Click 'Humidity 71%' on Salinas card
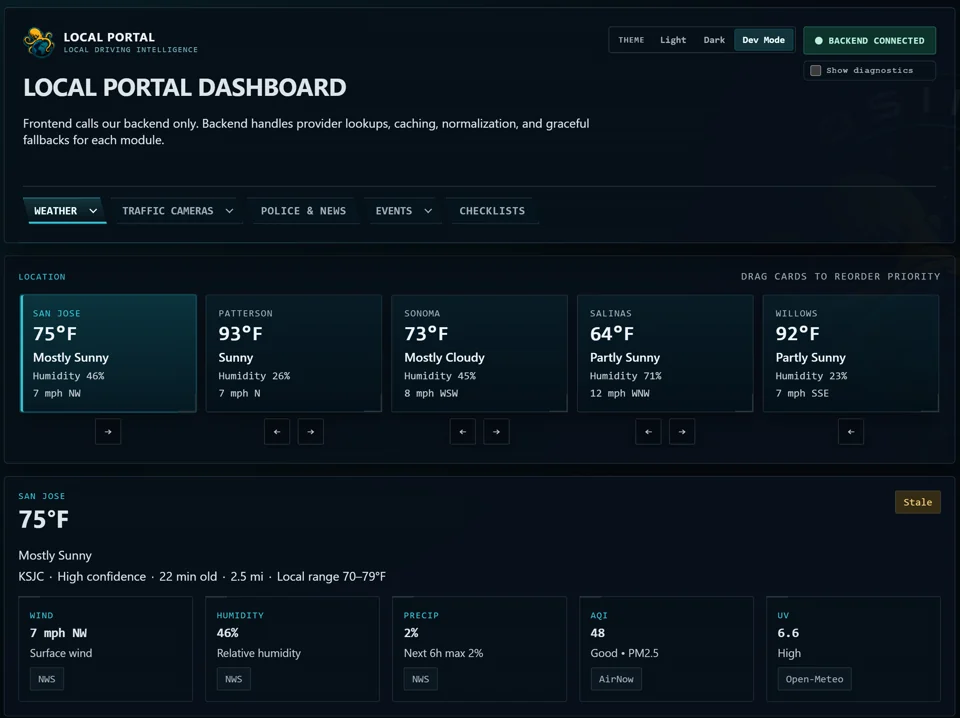 (626, 376)
